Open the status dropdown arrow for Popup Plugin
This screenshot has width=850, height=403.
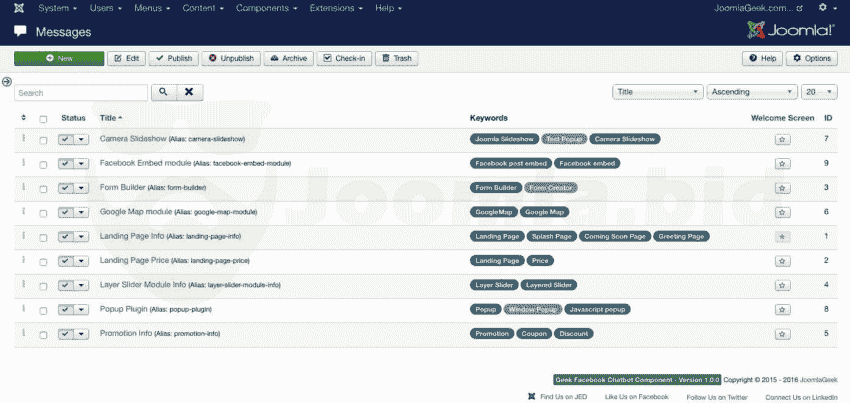coord(82,310)
